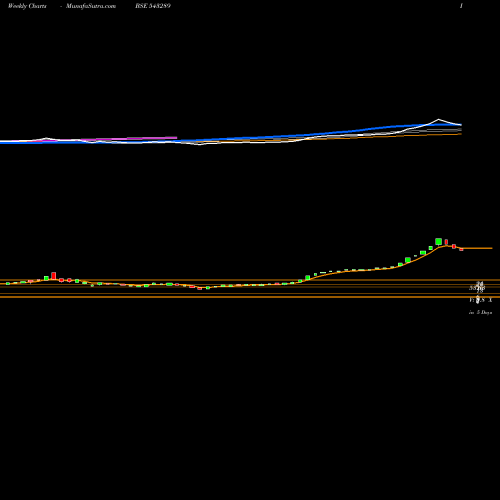Click the 'MunafaSutra.com' label
Viewport: 500px width, 500px height.
tap(91, 6)
